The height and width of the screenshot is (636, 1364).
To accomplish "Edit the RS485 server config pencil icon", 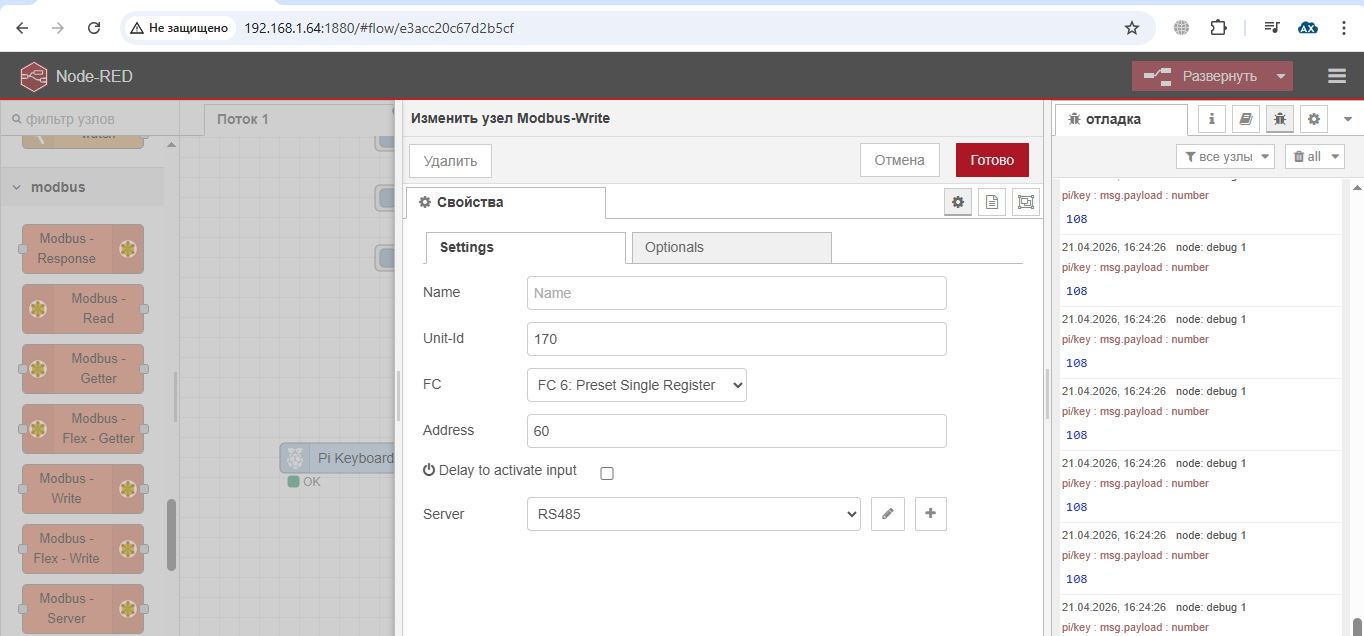I will pos(887,514).
